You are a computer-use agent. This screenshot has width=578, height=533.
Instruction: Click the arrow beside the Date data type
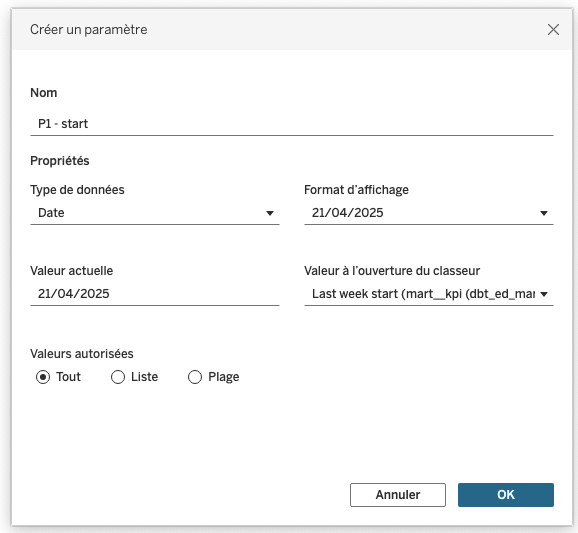[270, 213]
